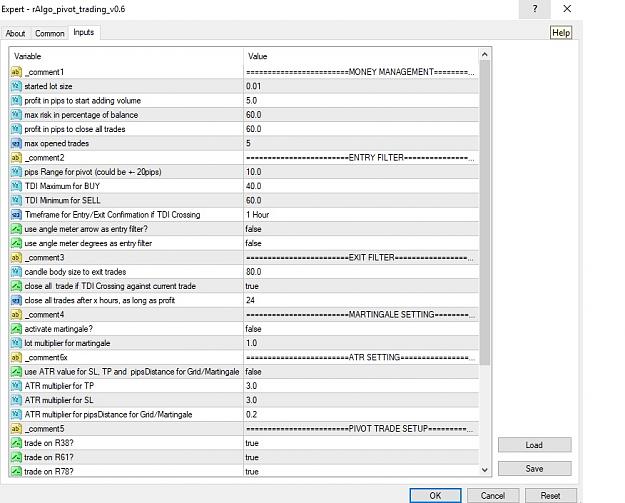Click icon beside pips Range for pivot
The image size is (625, 503).
16,172
